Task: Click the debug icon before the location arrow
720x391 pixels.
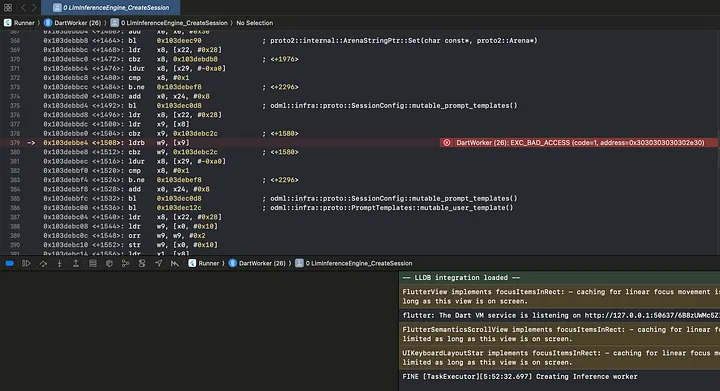Action: point(142,263)
